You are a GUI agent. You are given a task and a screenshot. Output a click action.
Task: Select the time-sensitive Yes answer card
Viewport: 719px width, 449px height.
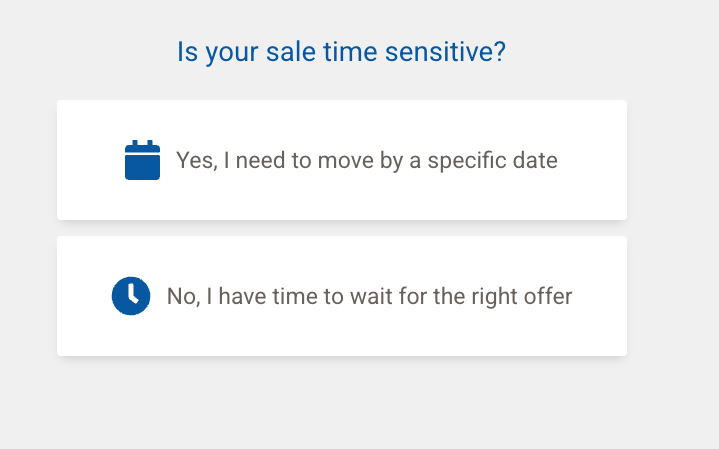click(342, 160)
